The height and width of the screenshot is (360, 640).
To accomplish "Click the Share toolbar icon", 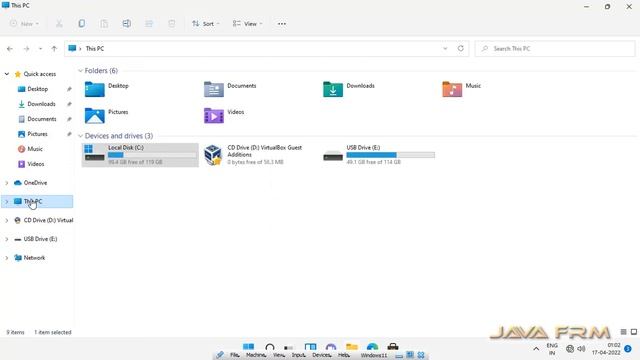I will pyautogui.click(x=149, y=24).
